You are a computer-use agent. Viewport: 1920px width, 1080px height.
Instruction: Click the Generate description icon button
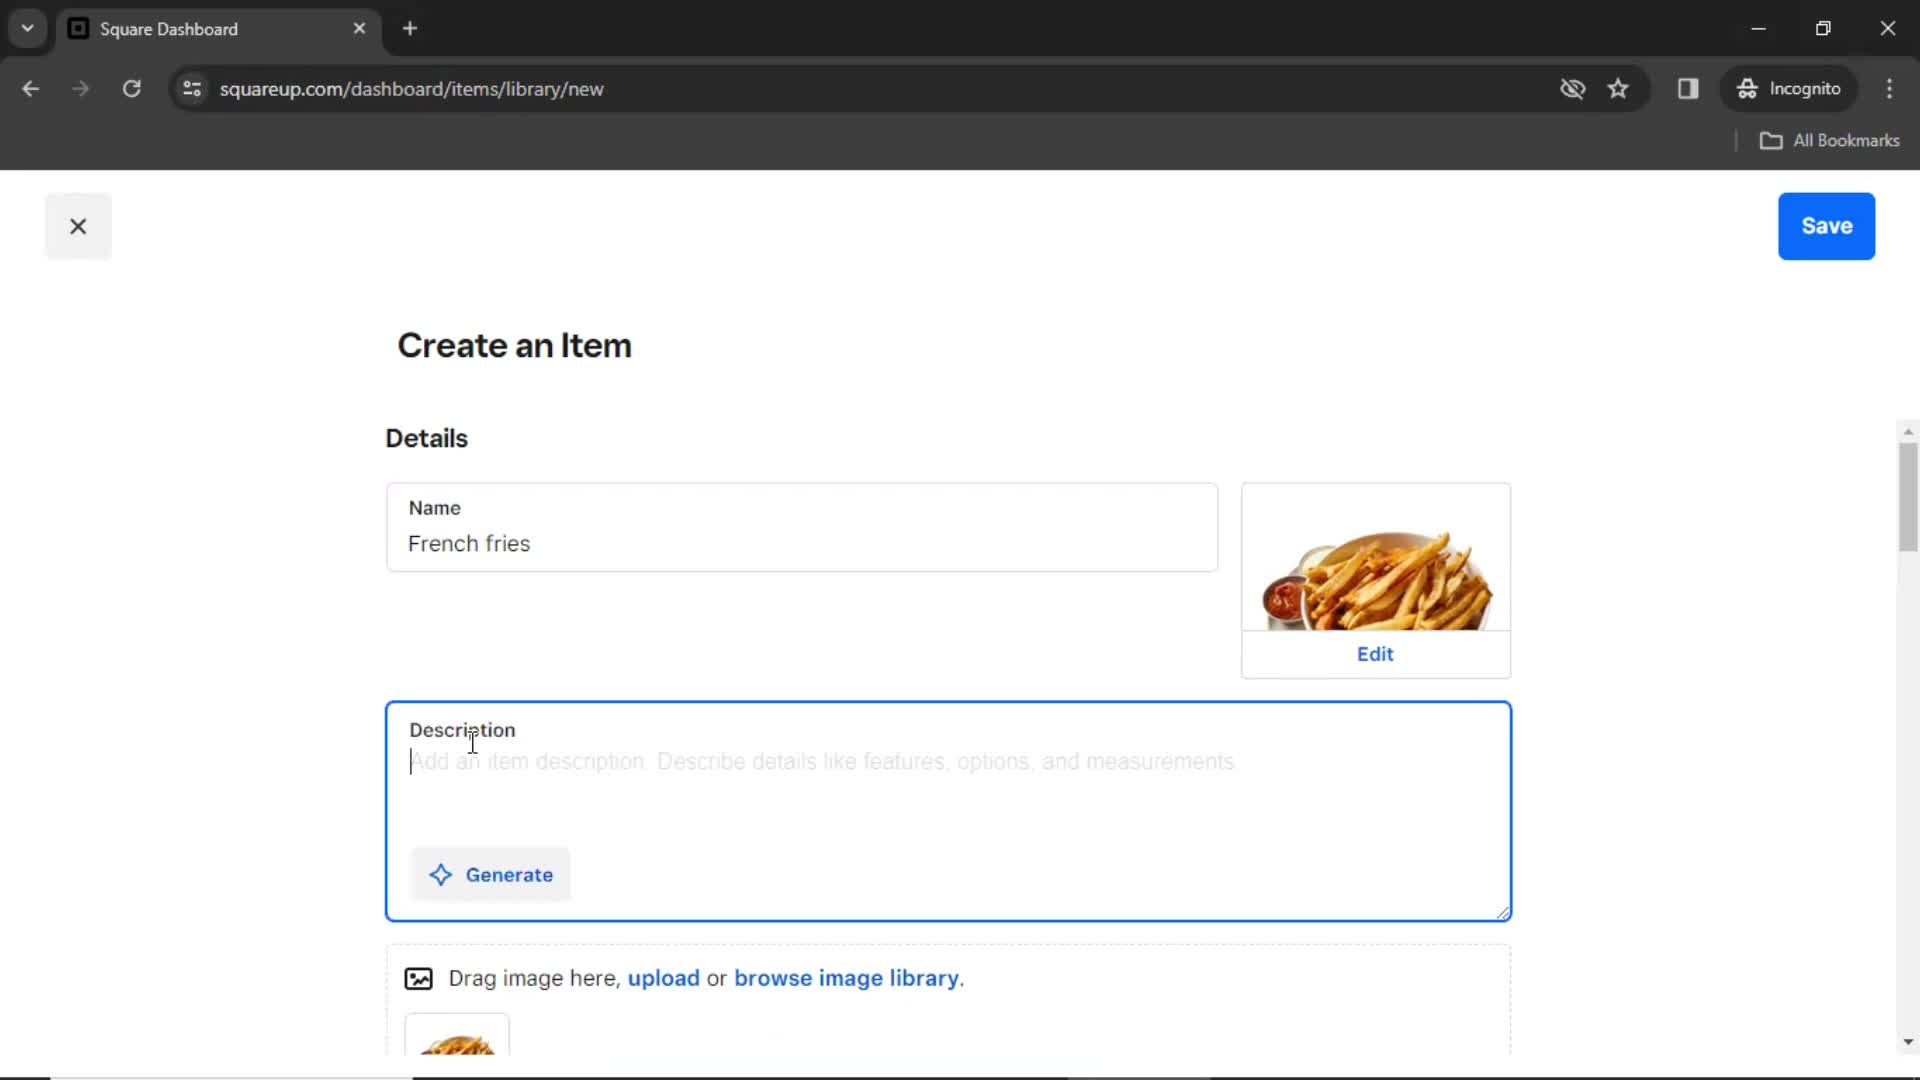(439, 874)
